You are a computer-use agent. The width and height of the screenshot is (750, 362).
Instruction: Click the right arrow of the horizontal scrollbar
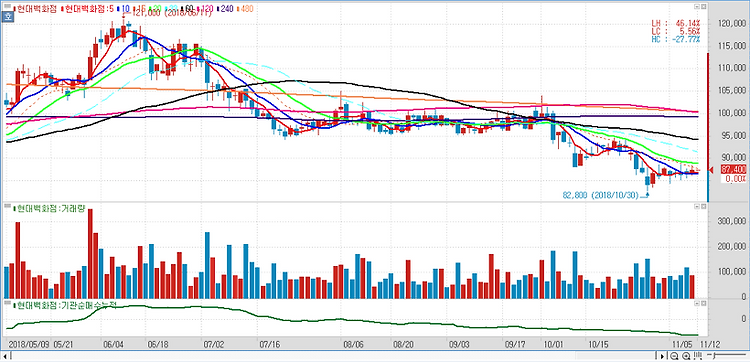[662, 356]
